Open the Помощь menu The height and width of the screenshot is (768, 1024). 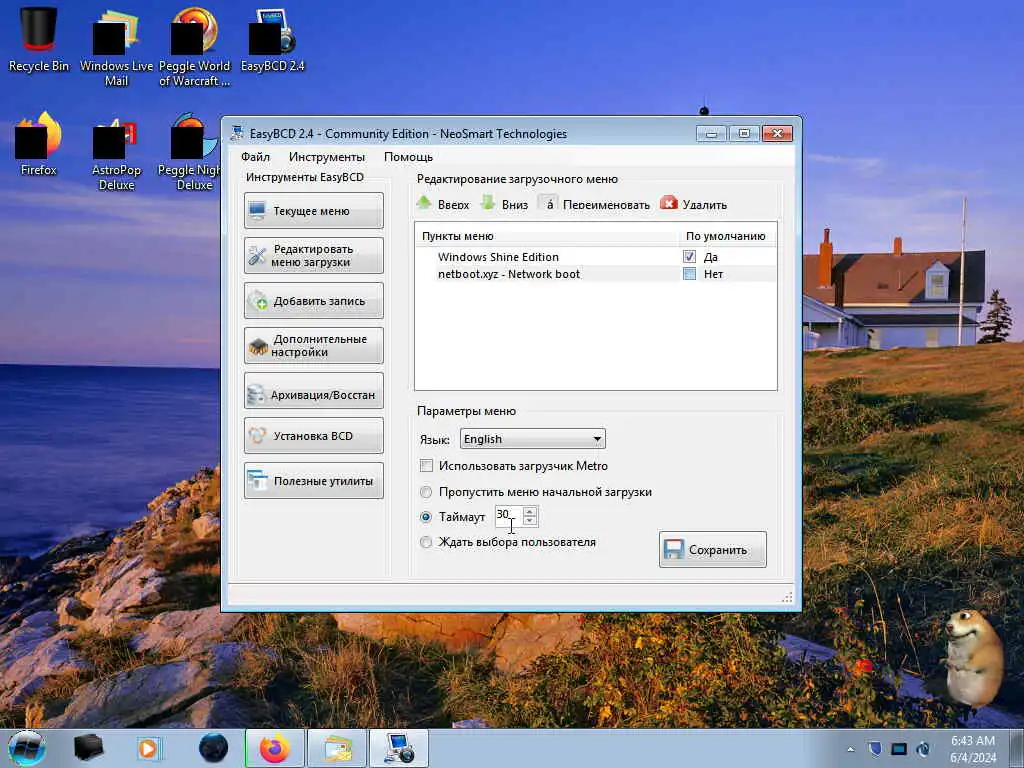(x=408, y=157)
